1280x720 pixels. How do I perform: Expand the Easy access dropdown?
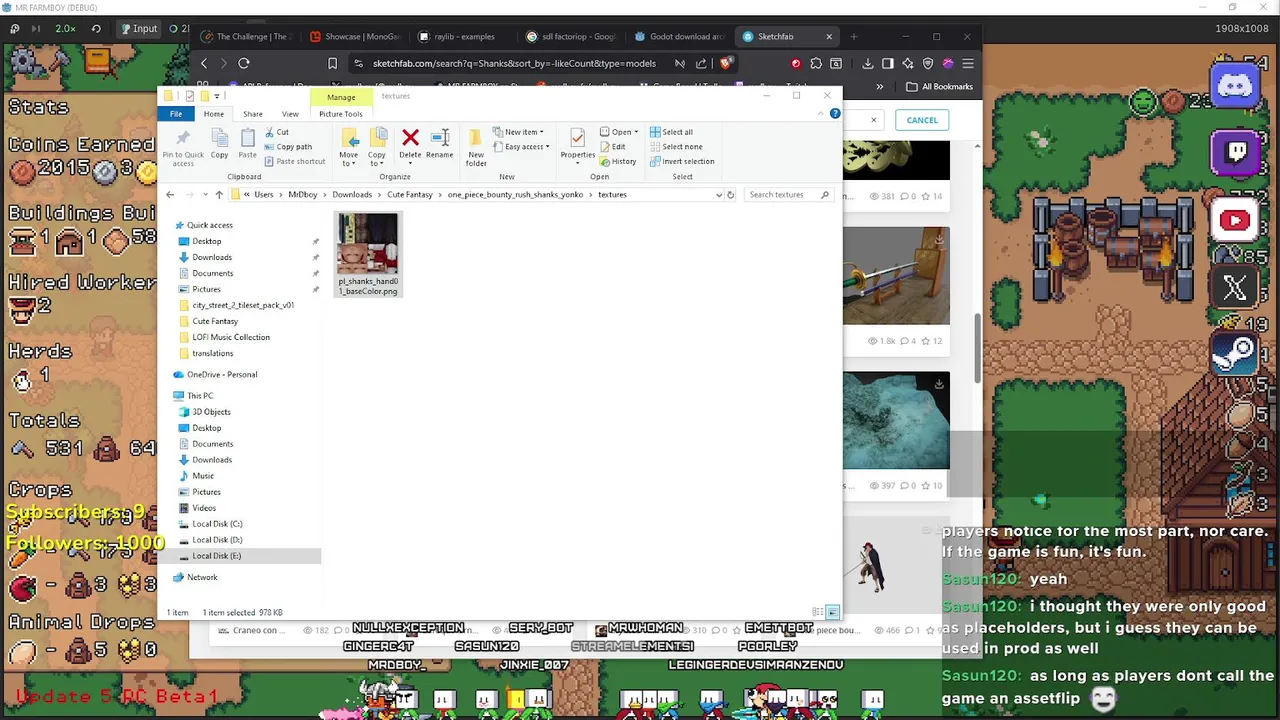pyautogui.click(x=521, y=147)
